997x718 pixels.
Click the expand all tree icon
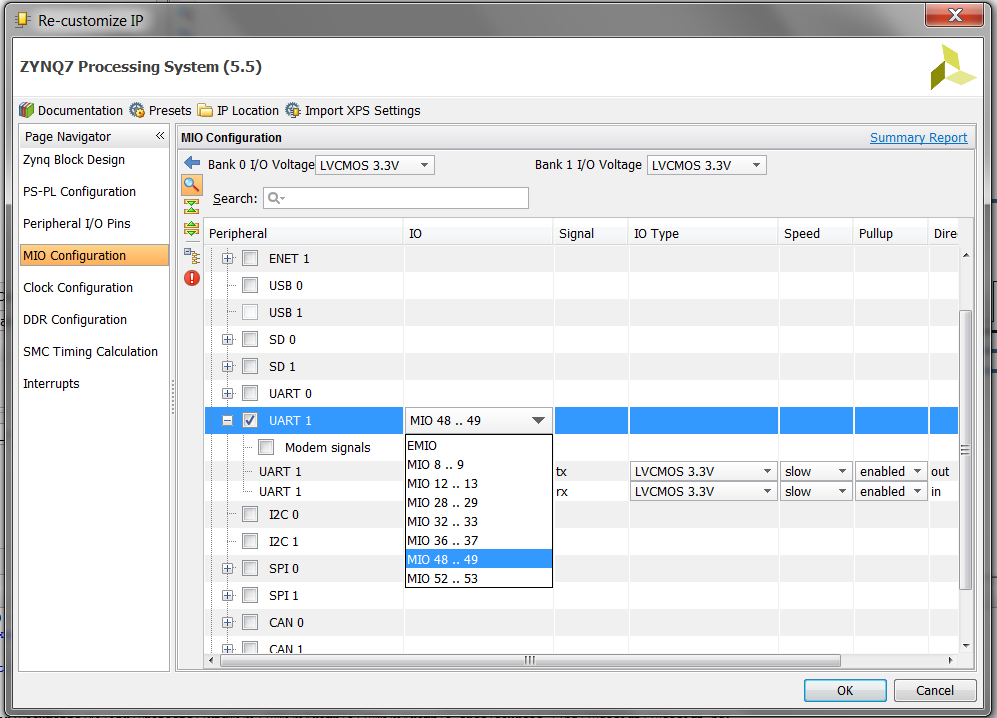click(x=191, y=228)
